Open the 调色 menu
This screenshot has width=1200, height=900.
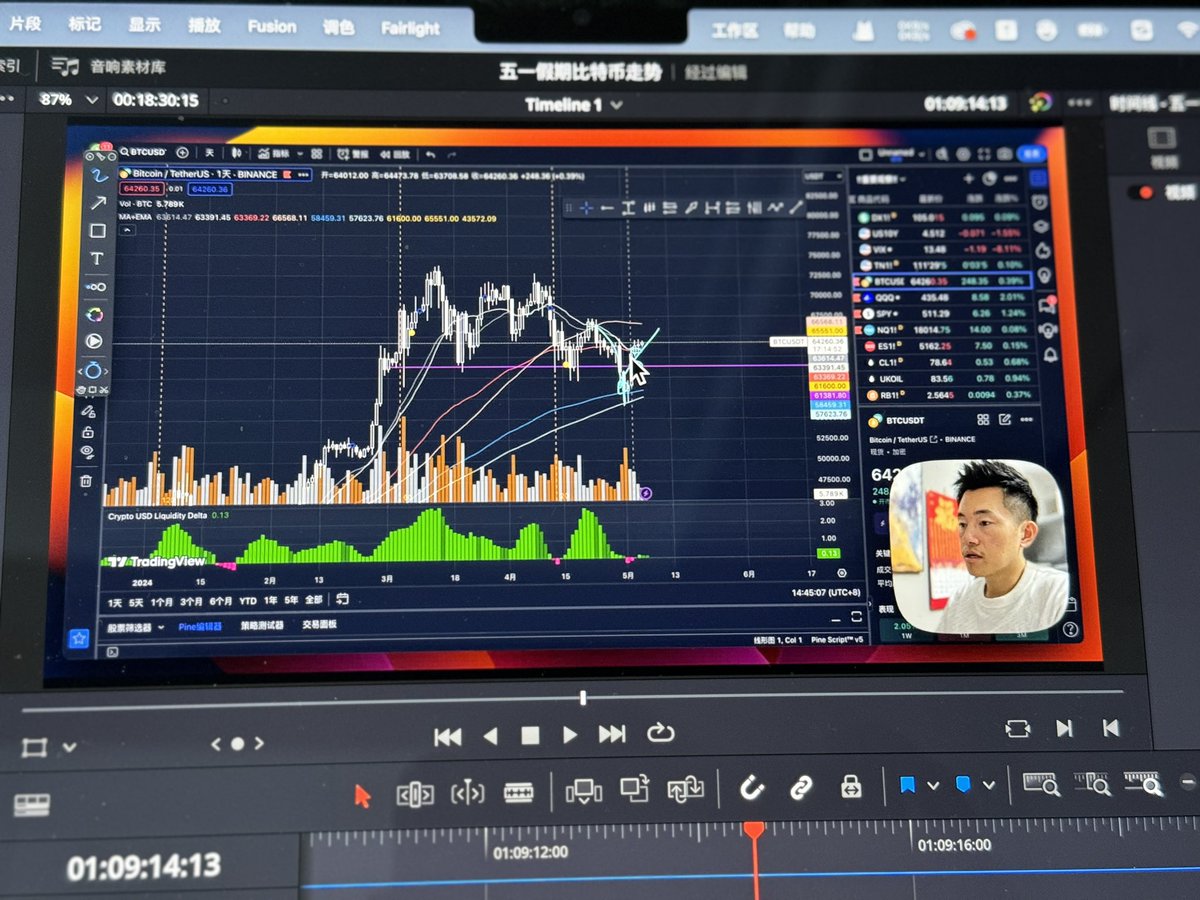tap(338, 27)
